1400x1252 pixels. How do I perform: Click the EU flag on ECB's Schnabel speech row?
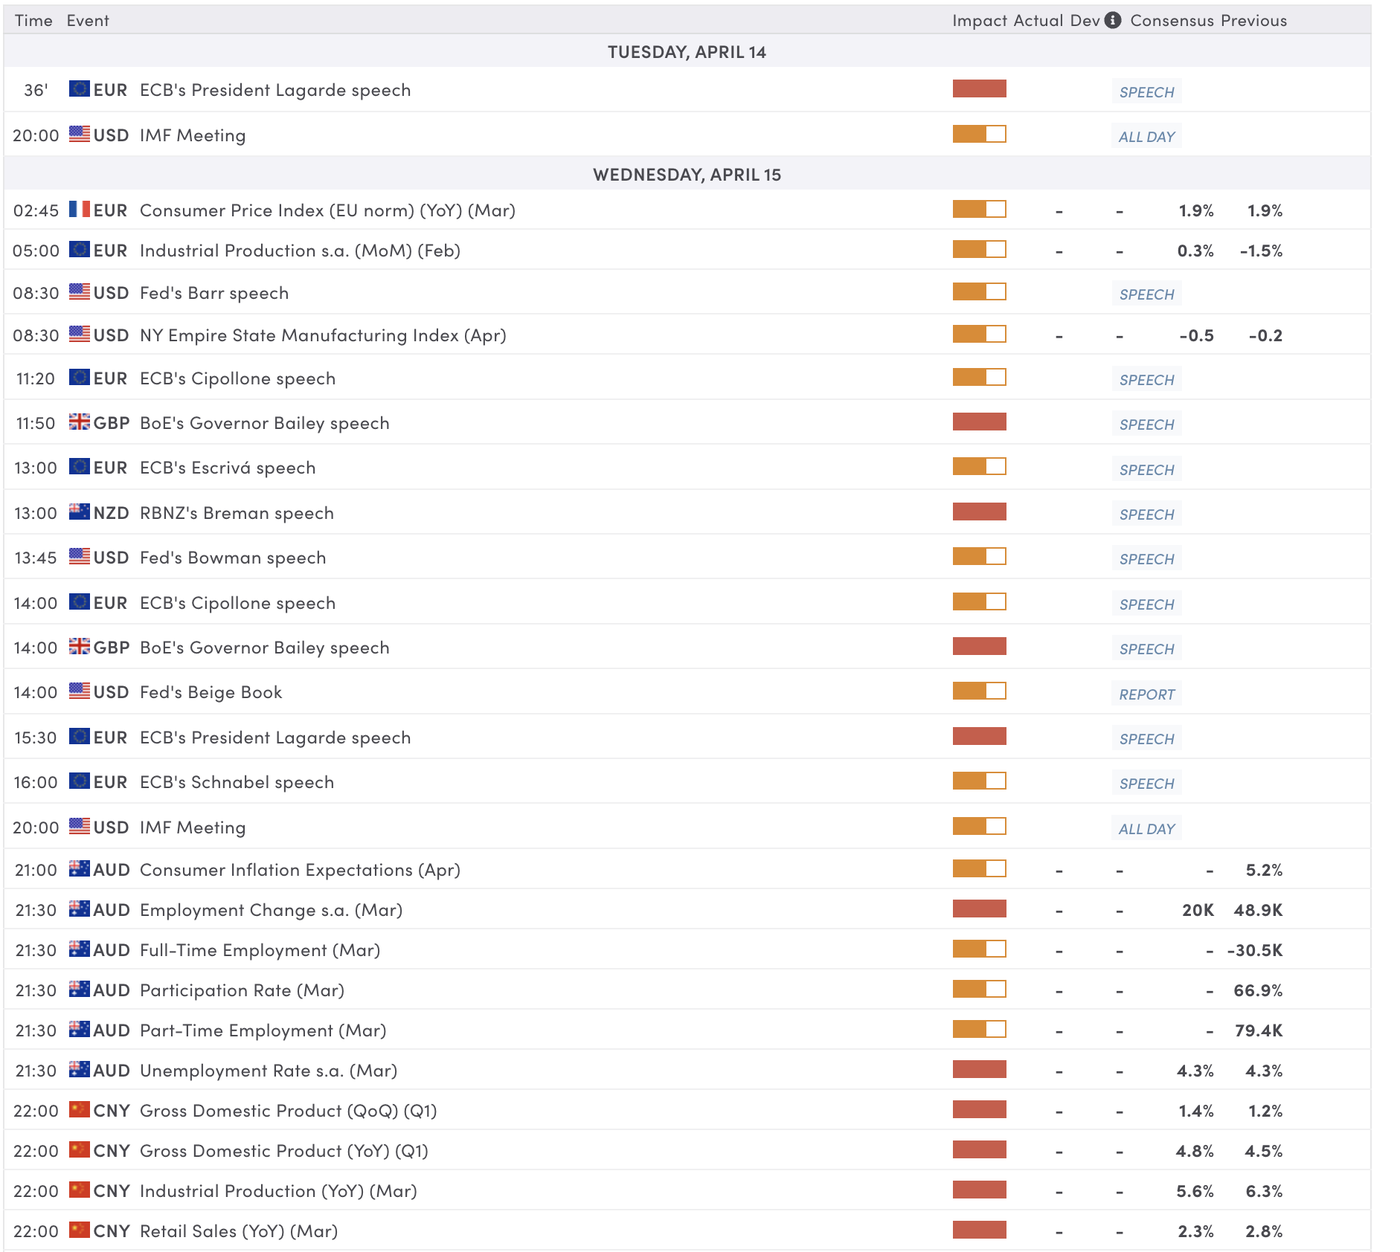tap(79, 781)
